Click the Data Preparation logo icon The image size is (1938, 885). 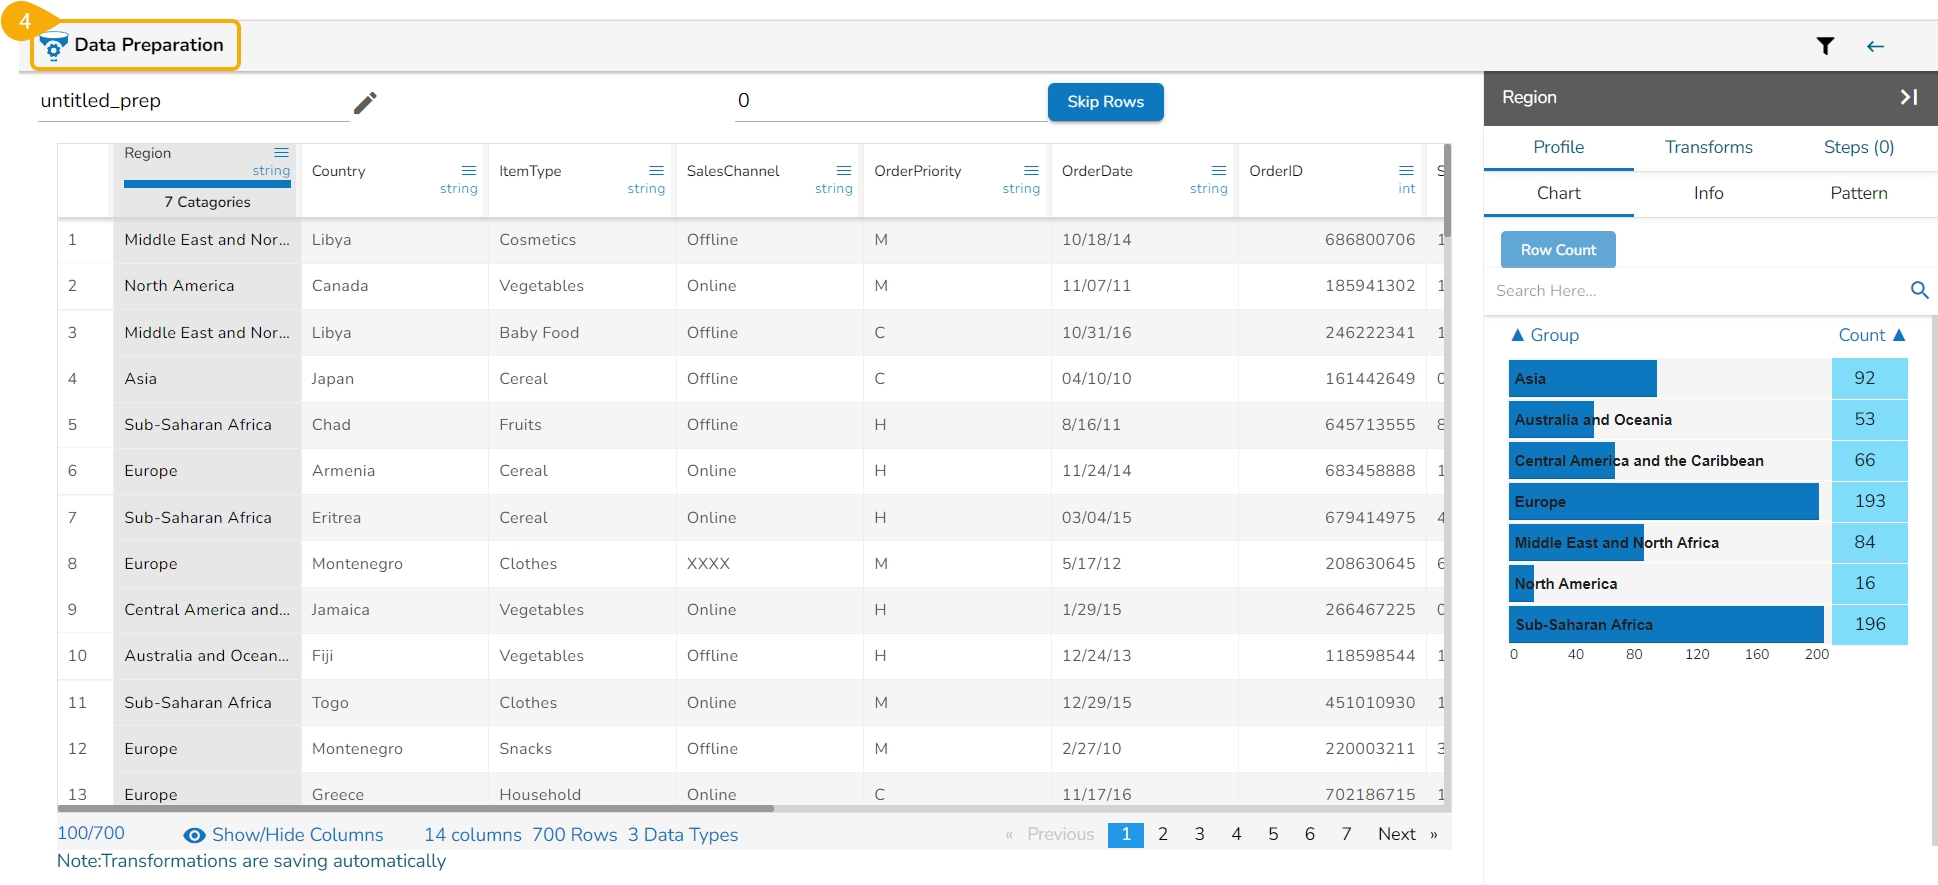coord(54,46)
